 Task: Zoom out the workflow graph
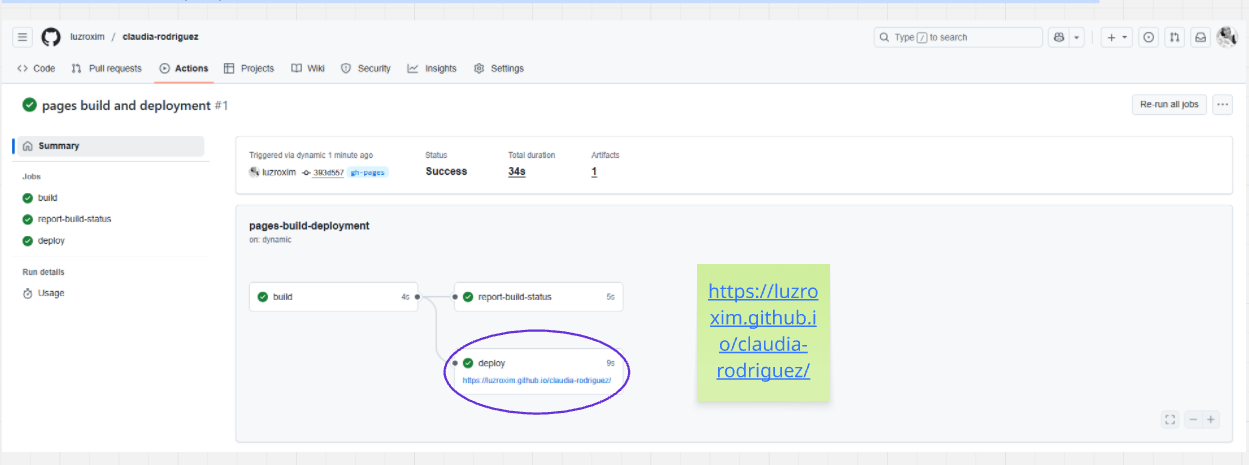(x=1193, y=420)
